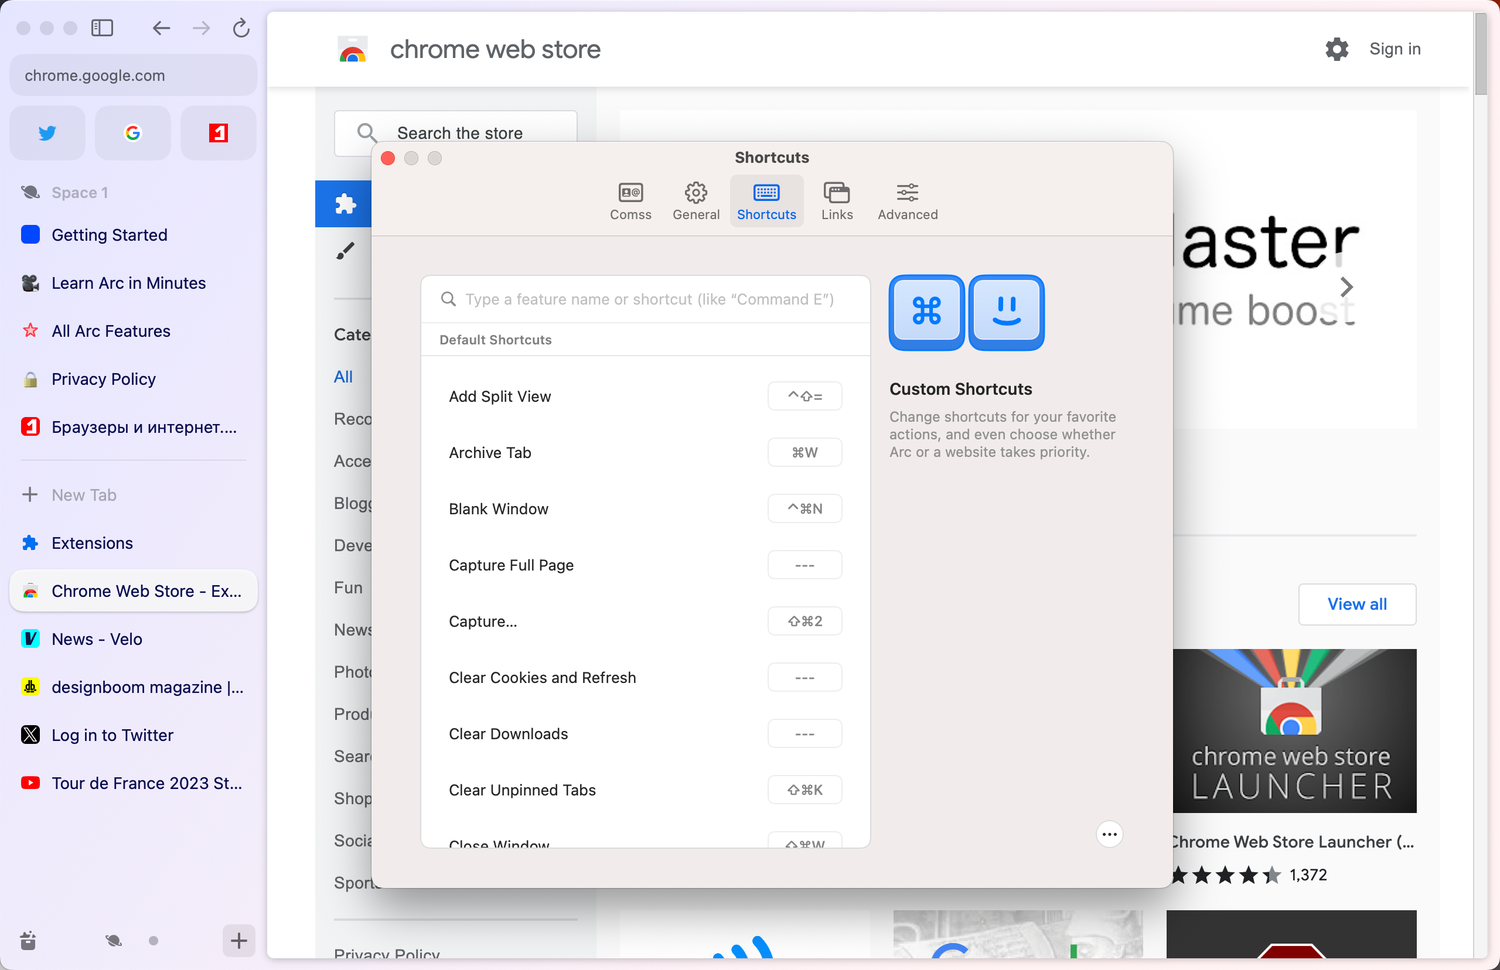Image resolution: width=1500 pixels, height=970 pixels.
Task: Open the archive icon at sidebar bottom
Action: [28, 940]
